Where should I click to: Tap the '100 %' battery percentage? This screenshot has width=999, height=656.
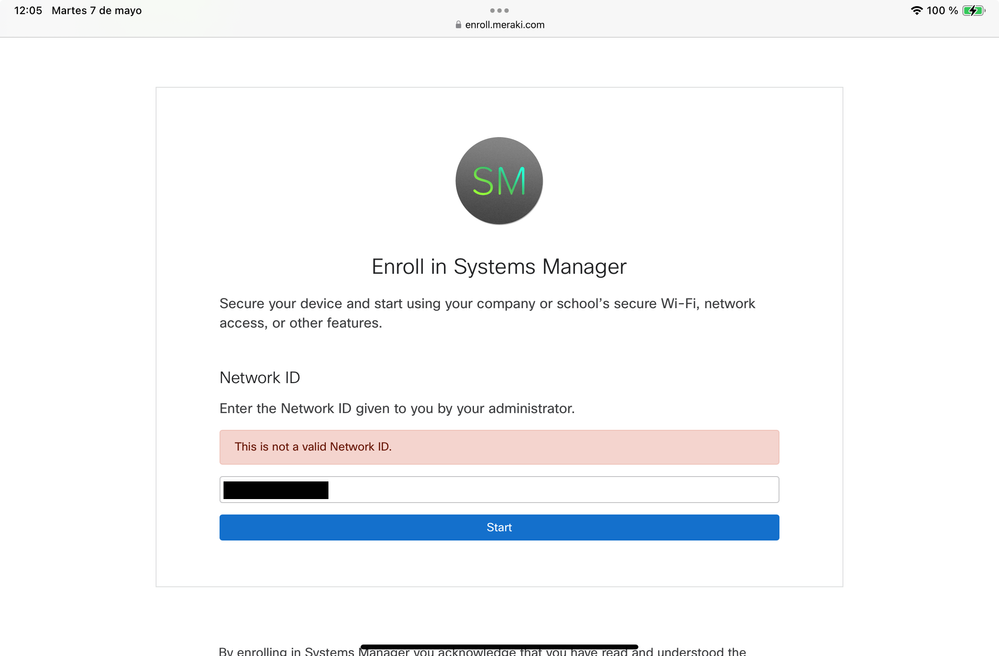tap(942, 10)
